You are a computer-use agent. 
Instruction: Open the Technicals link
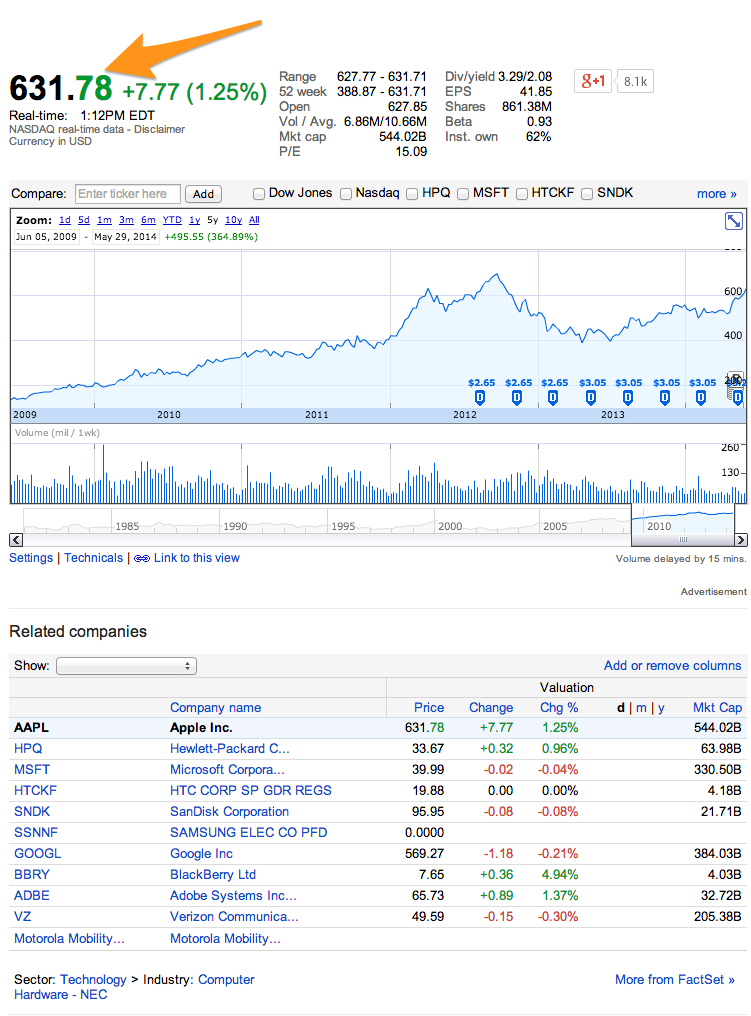click(x=93, y=558)
